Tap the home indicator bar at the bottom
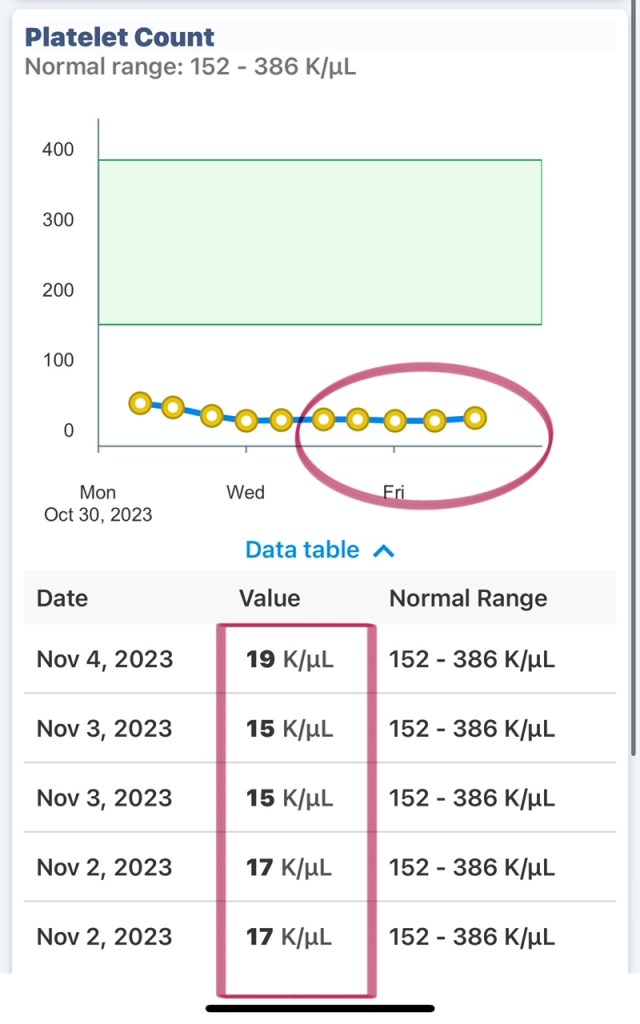The width and height of the screenshot is (640, 1024). [320, 1008]
